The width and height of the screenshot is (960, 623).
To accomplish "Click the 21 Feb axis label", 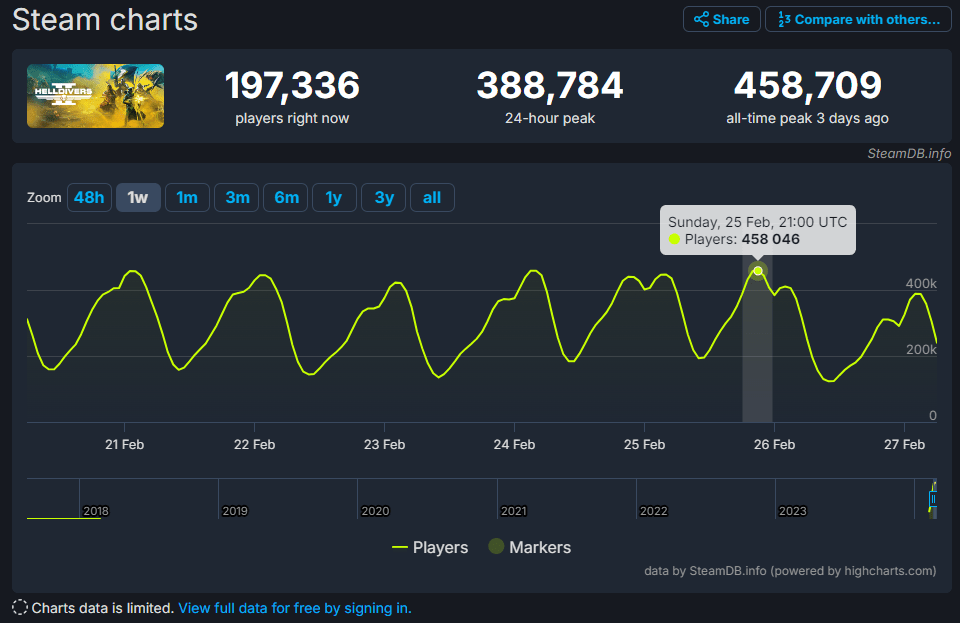I will (124, 444).
